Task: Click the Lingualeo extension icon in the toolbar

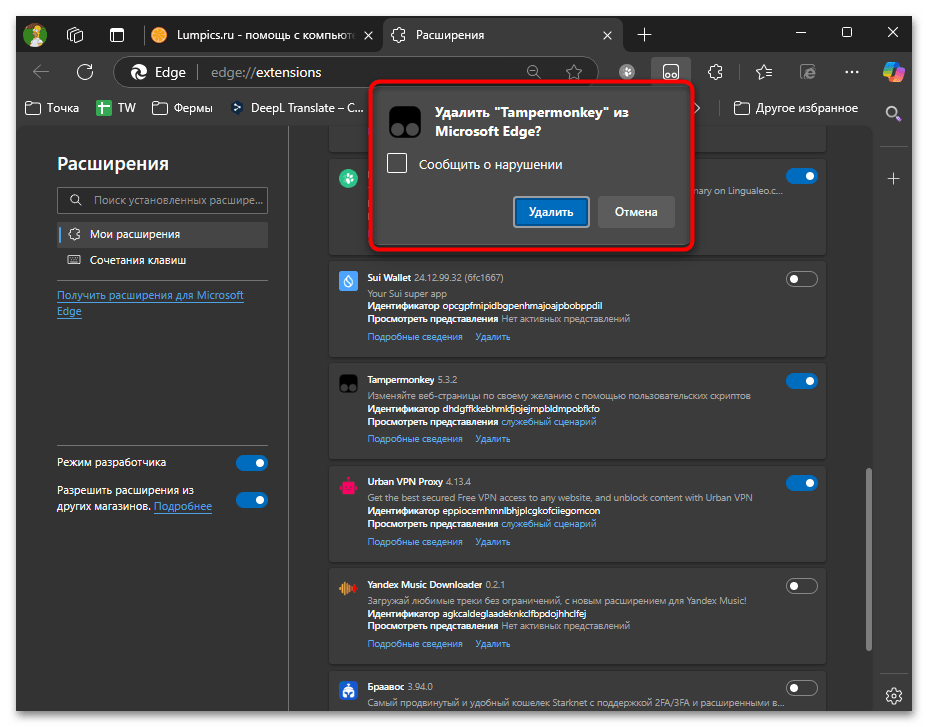Action: coord(627,72)
